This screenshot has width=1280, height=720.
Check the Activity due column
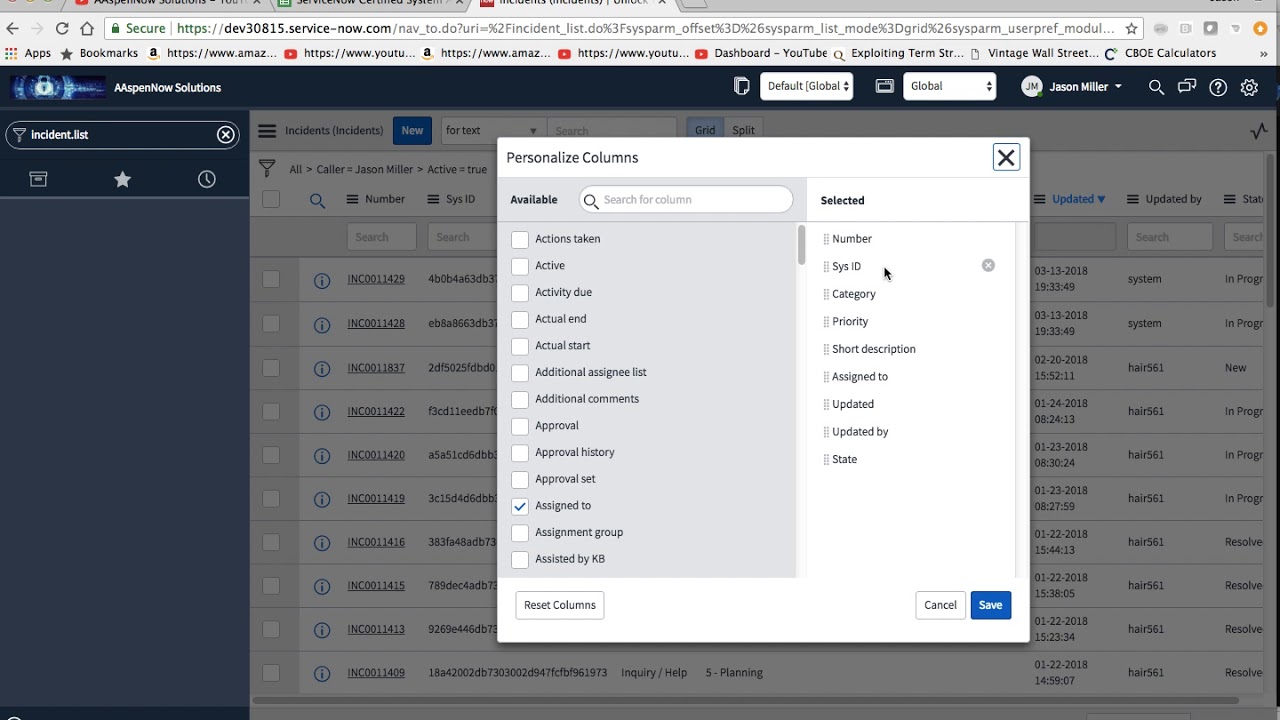520,293
